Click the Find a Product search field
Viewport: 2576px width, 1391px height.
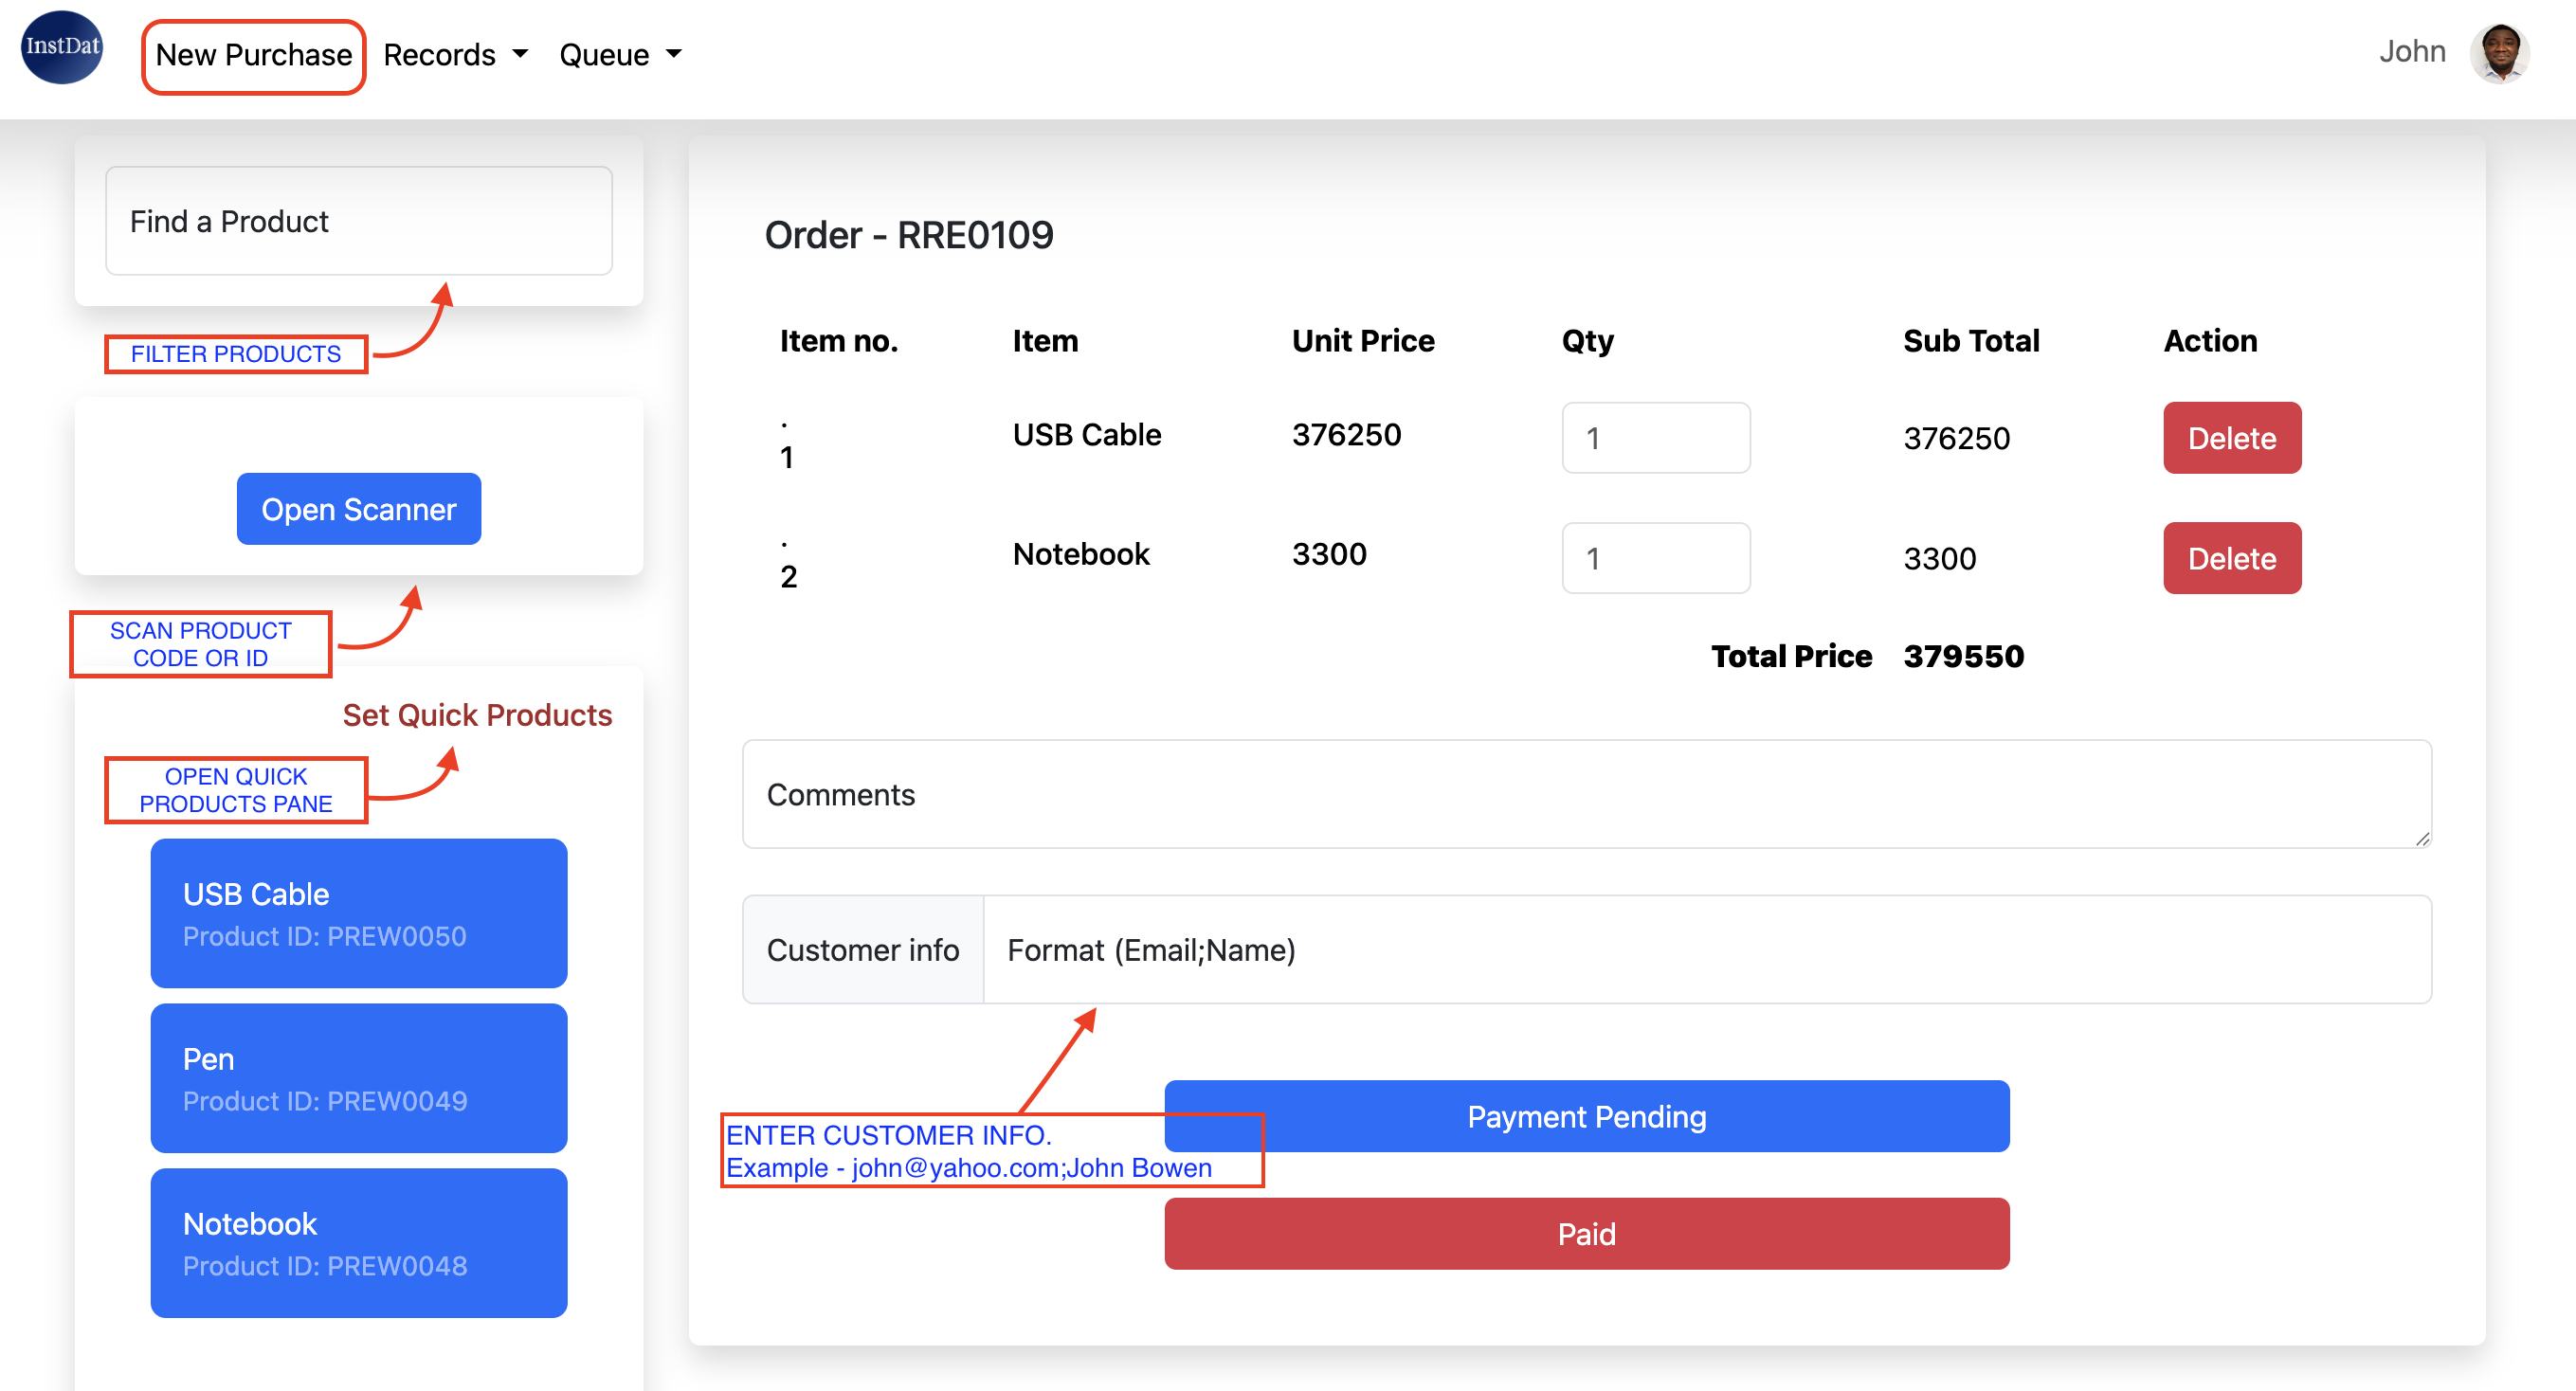(358, 221)
